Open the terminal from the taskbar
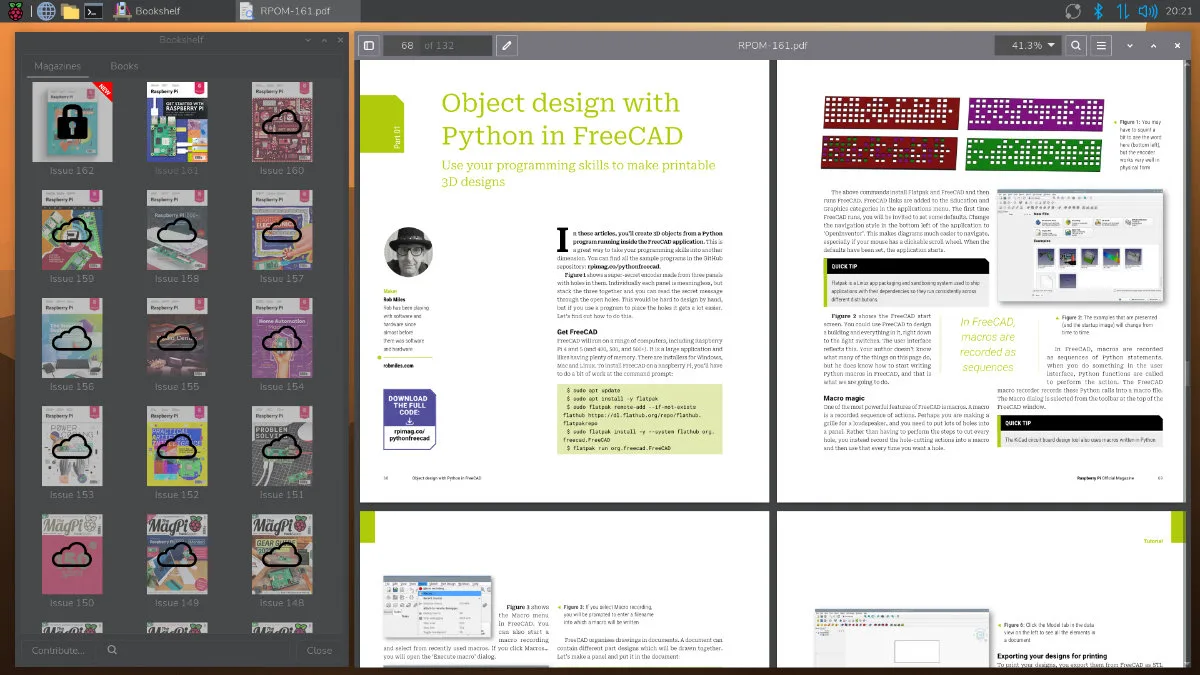Image resolution: width=1200 pixels, height=675 pixels. (x=94, y=12)
